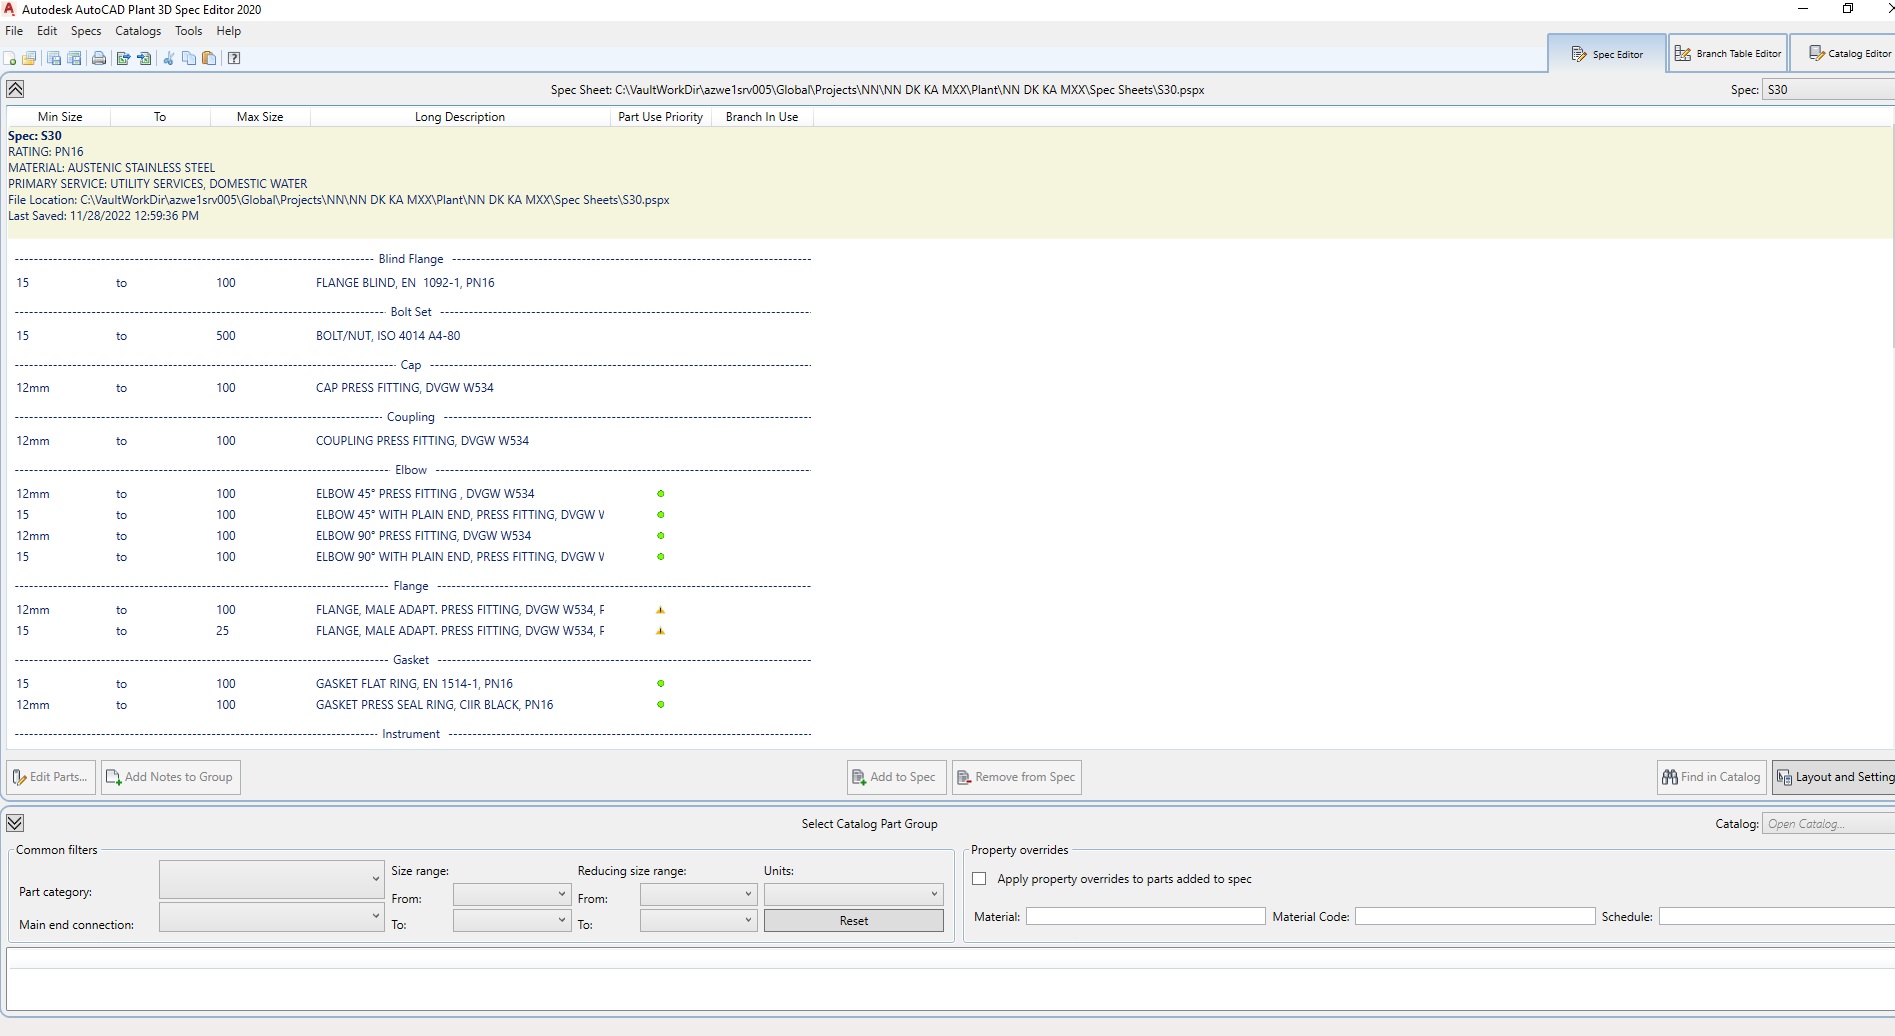Open the Units dropdown
Image resolution: width=1895 pixels, height=1036 pixels.
pos(854,894)
